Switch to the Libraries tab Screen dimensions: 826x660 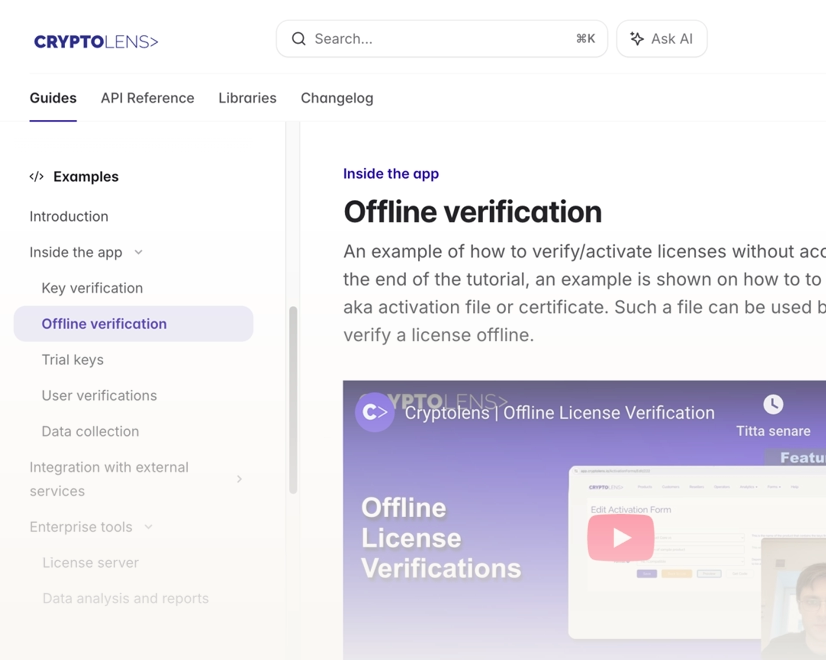[x=248, y=98]
